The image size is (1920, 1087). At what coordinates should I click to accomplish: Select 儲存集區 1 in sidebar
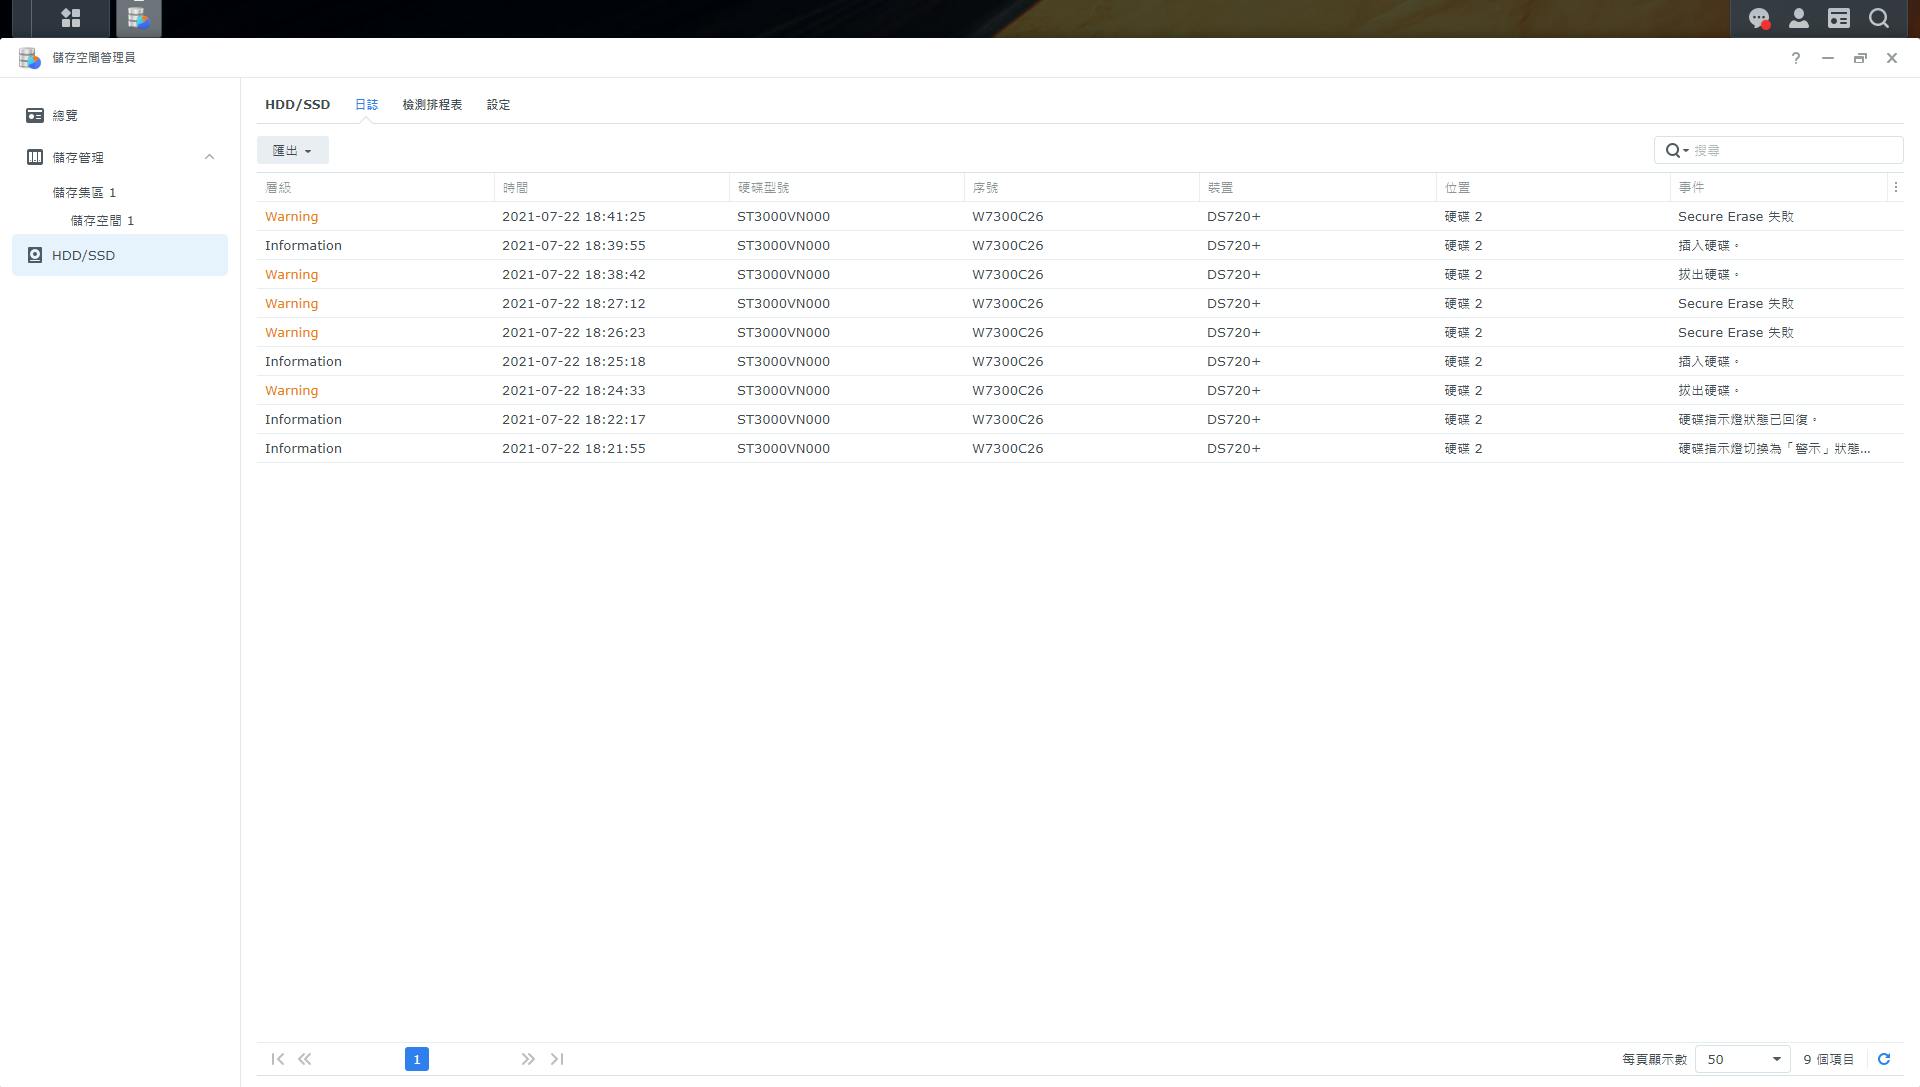point(84,192)
